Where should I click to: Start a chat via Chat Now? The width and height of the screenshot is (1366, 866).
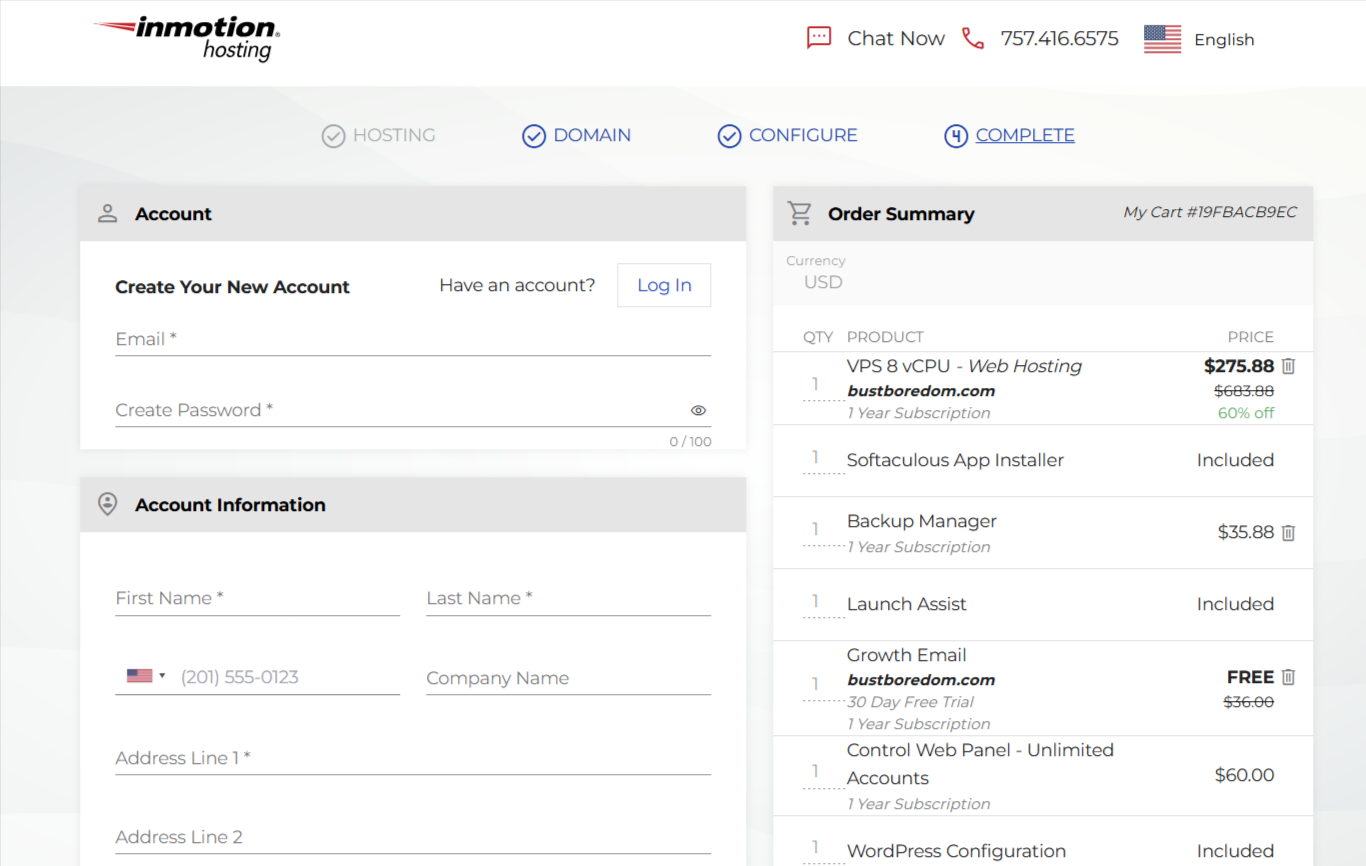(x=896, y=38)
